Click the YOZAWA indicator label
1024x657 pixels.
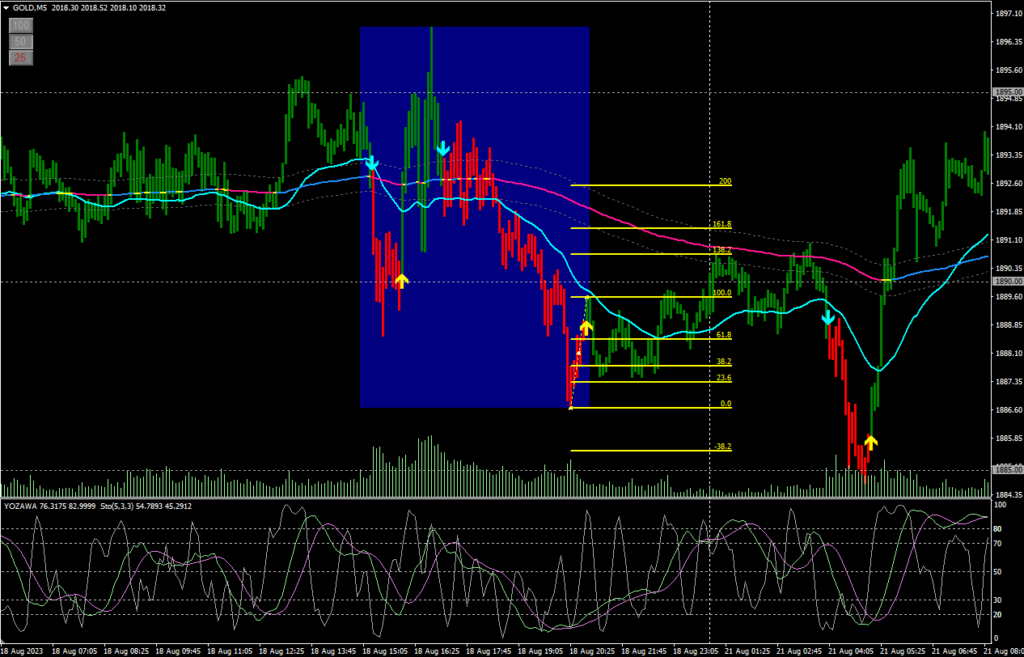(20, 506)
